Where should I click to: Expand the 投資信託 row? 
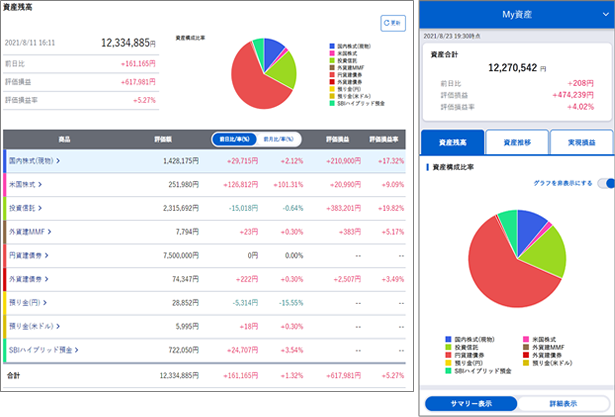[27, 208]
